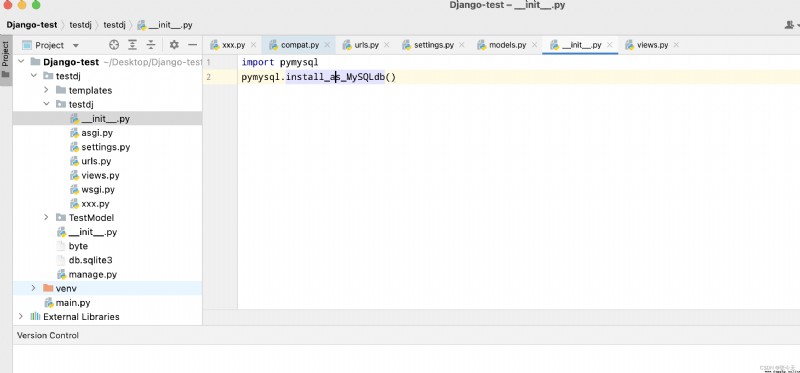
Task: Select views.py in project tree
Action: pos(100,176)
